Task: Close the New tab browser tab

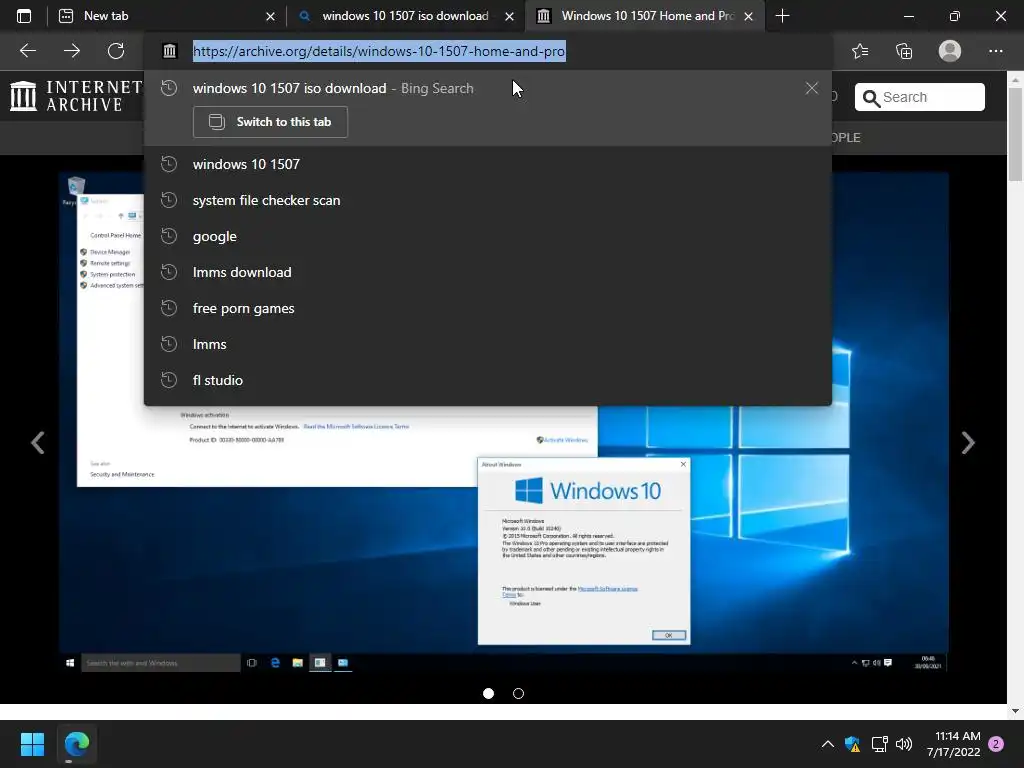Action: click(270, 16)
